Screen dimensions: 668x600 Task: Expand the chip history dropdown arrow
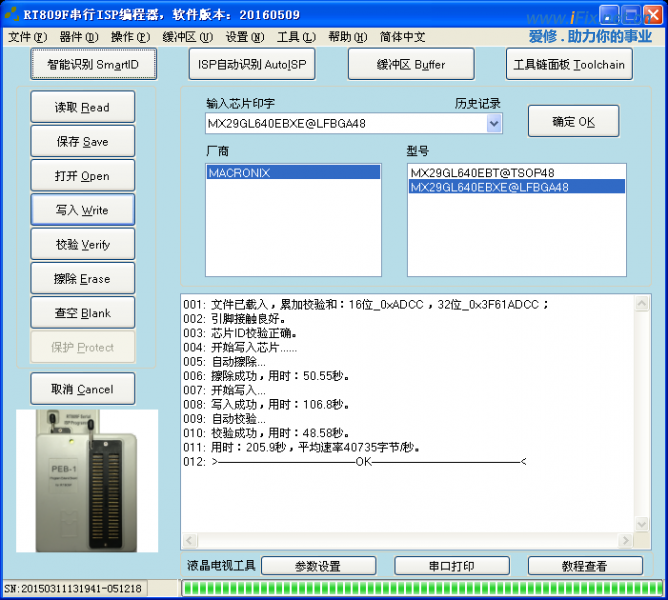pos(494,124)
